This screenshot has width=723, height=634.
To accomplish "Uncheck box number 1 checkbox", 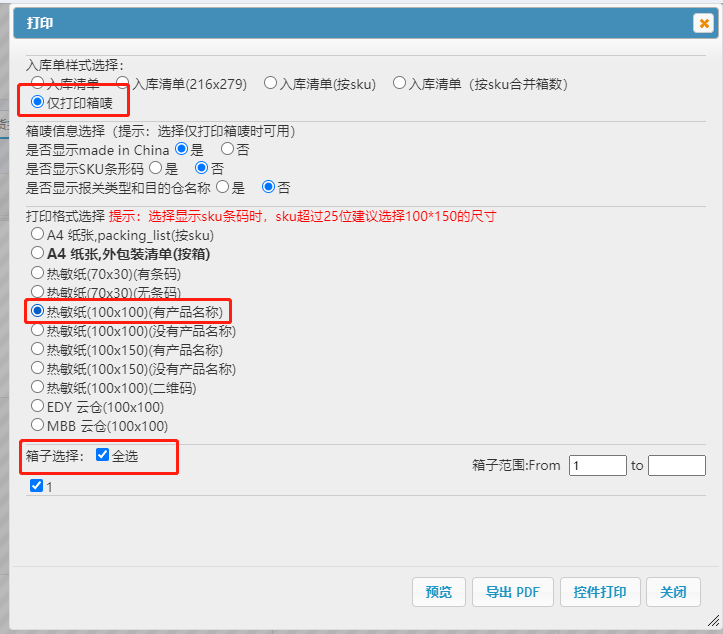I will tap(37, 486).
